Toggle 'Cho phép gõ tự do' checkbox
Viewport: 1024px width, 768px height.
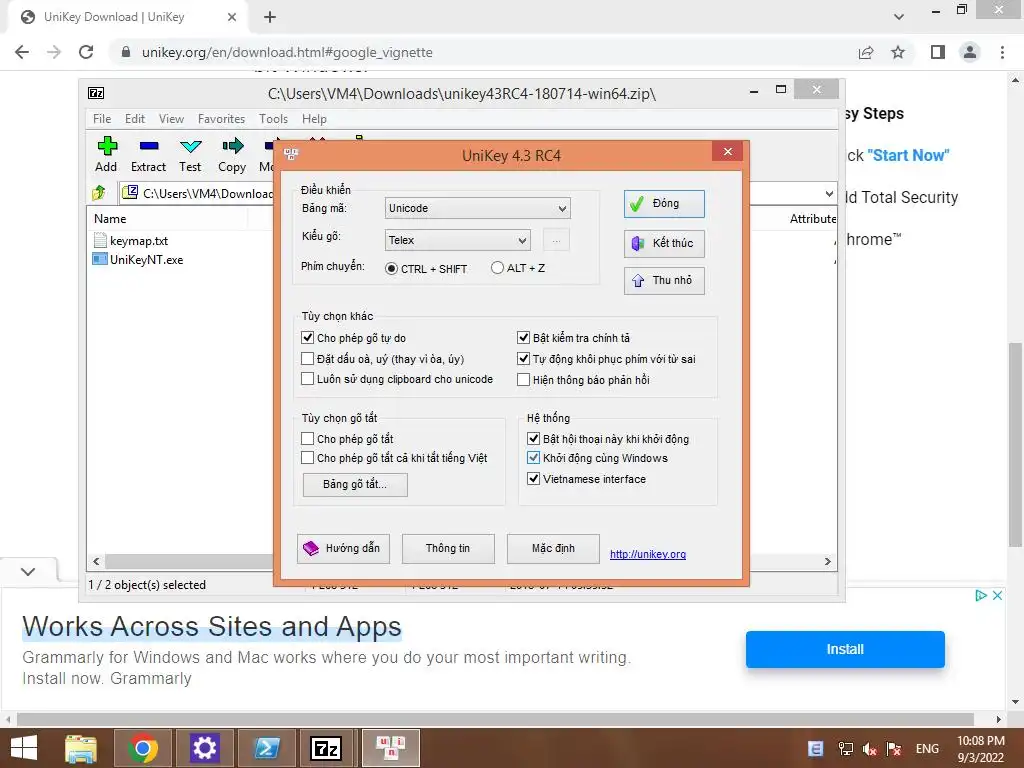pyautogui.click(x=308, y=338)
